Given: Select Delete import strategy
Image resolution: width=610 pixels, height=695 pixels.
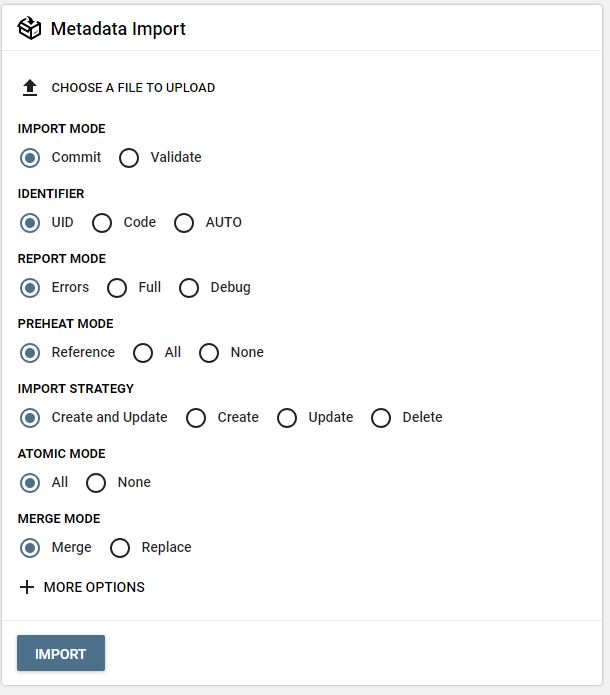Looking at the screenshot, I should (381, 418).
